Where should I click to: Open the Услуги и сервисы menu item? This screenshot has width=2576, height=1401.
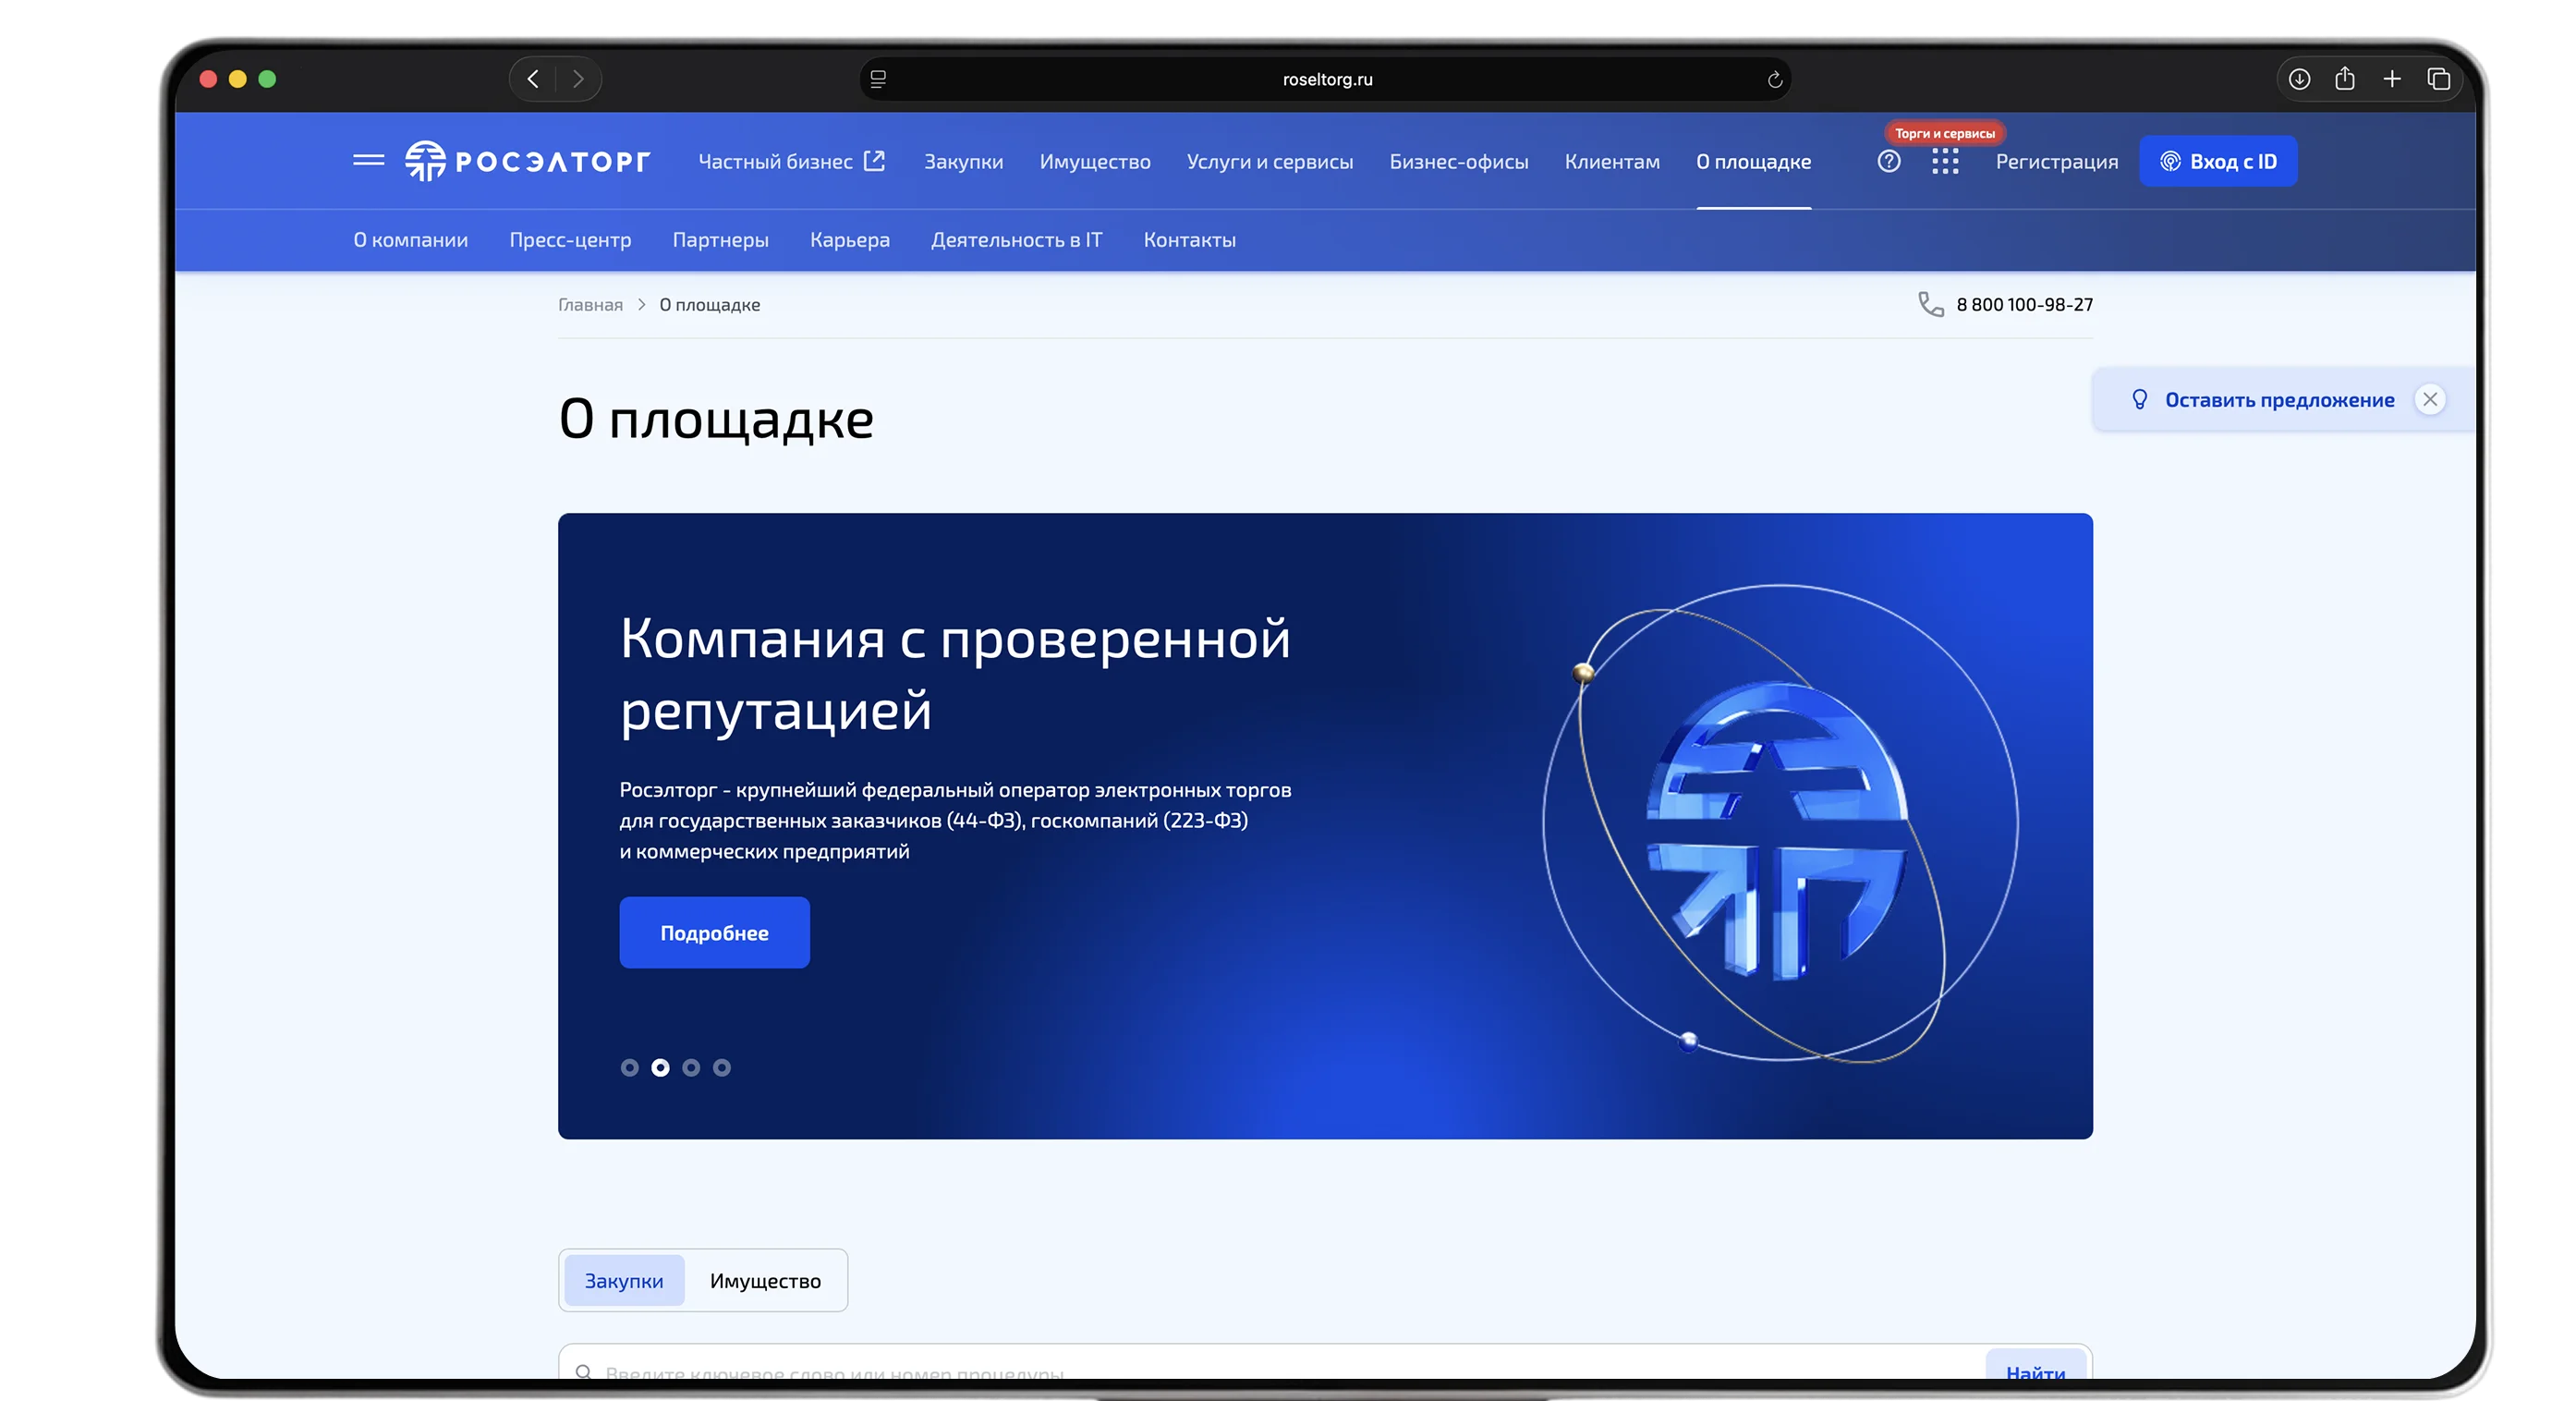[x=1269, y=161]
